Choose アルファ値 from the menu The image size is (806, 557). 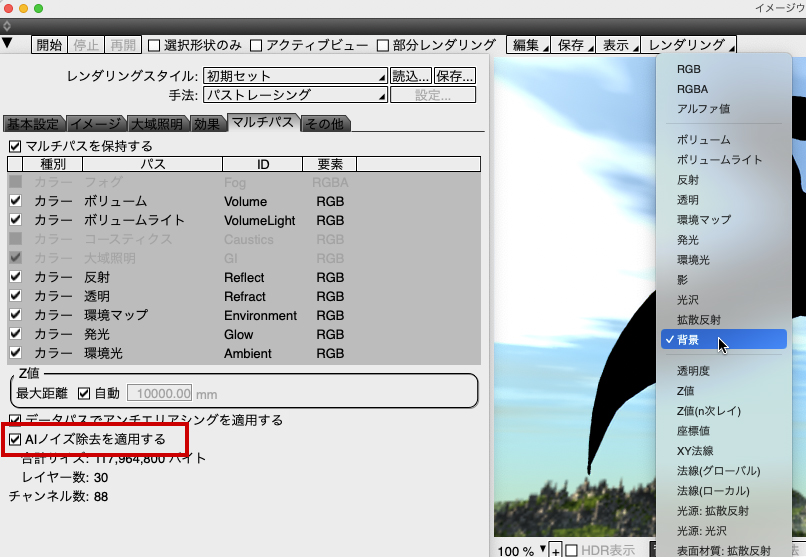click(x=724, y=109)
